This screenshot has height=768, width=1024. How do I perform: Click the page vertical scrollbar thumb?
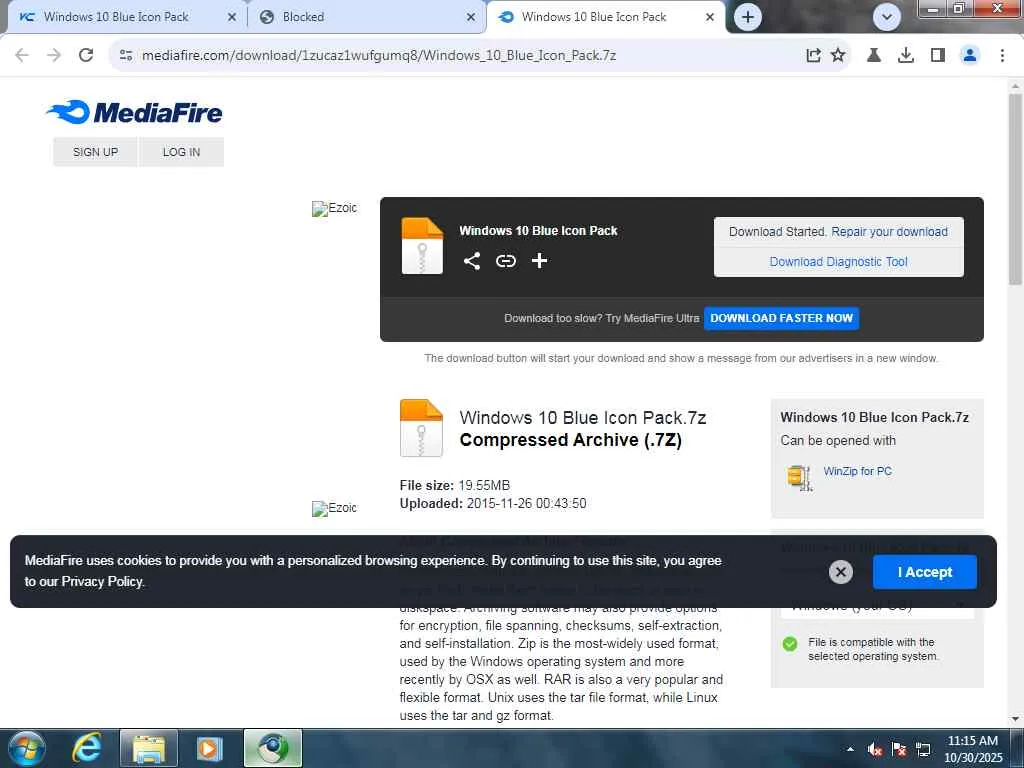tap(1015, 189)
